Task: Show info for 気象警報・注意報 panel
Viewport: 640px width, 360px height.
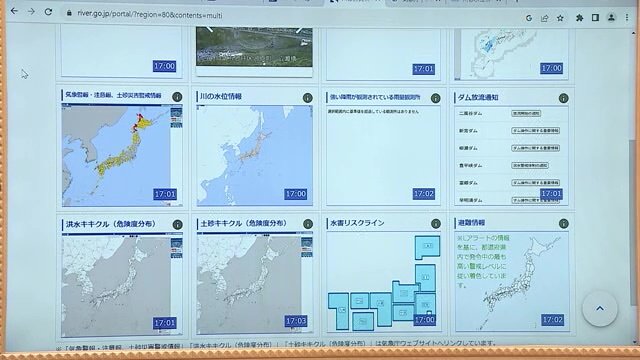Action: [x=177, y=97]
